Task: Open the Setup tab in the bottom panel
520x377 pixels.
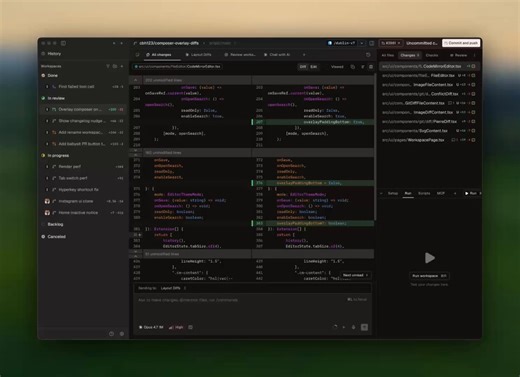Action: pos(393,193)
